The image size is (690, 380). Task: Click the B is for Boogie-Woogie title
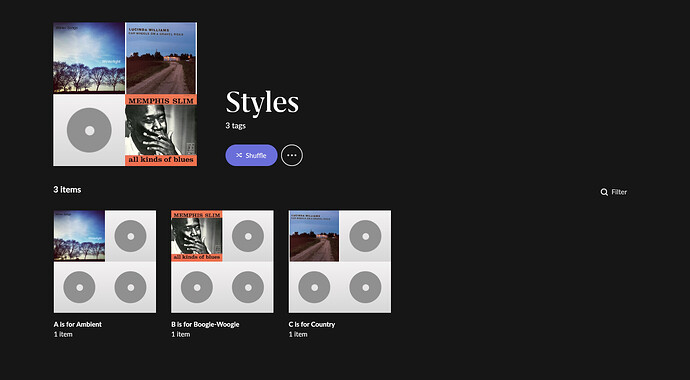click(x=206, y=325)
